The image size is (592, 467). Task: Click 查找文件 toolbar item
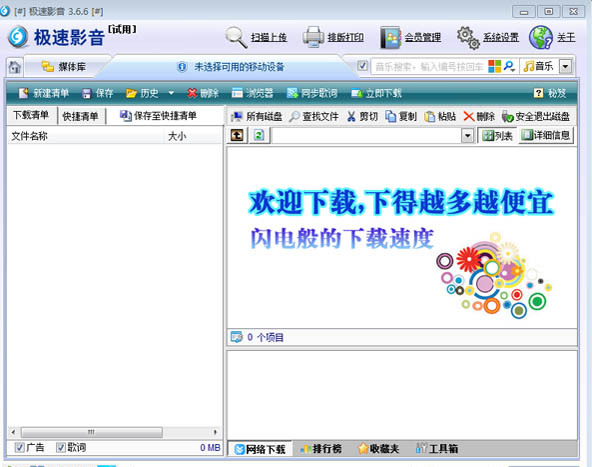tap(314, 117)
